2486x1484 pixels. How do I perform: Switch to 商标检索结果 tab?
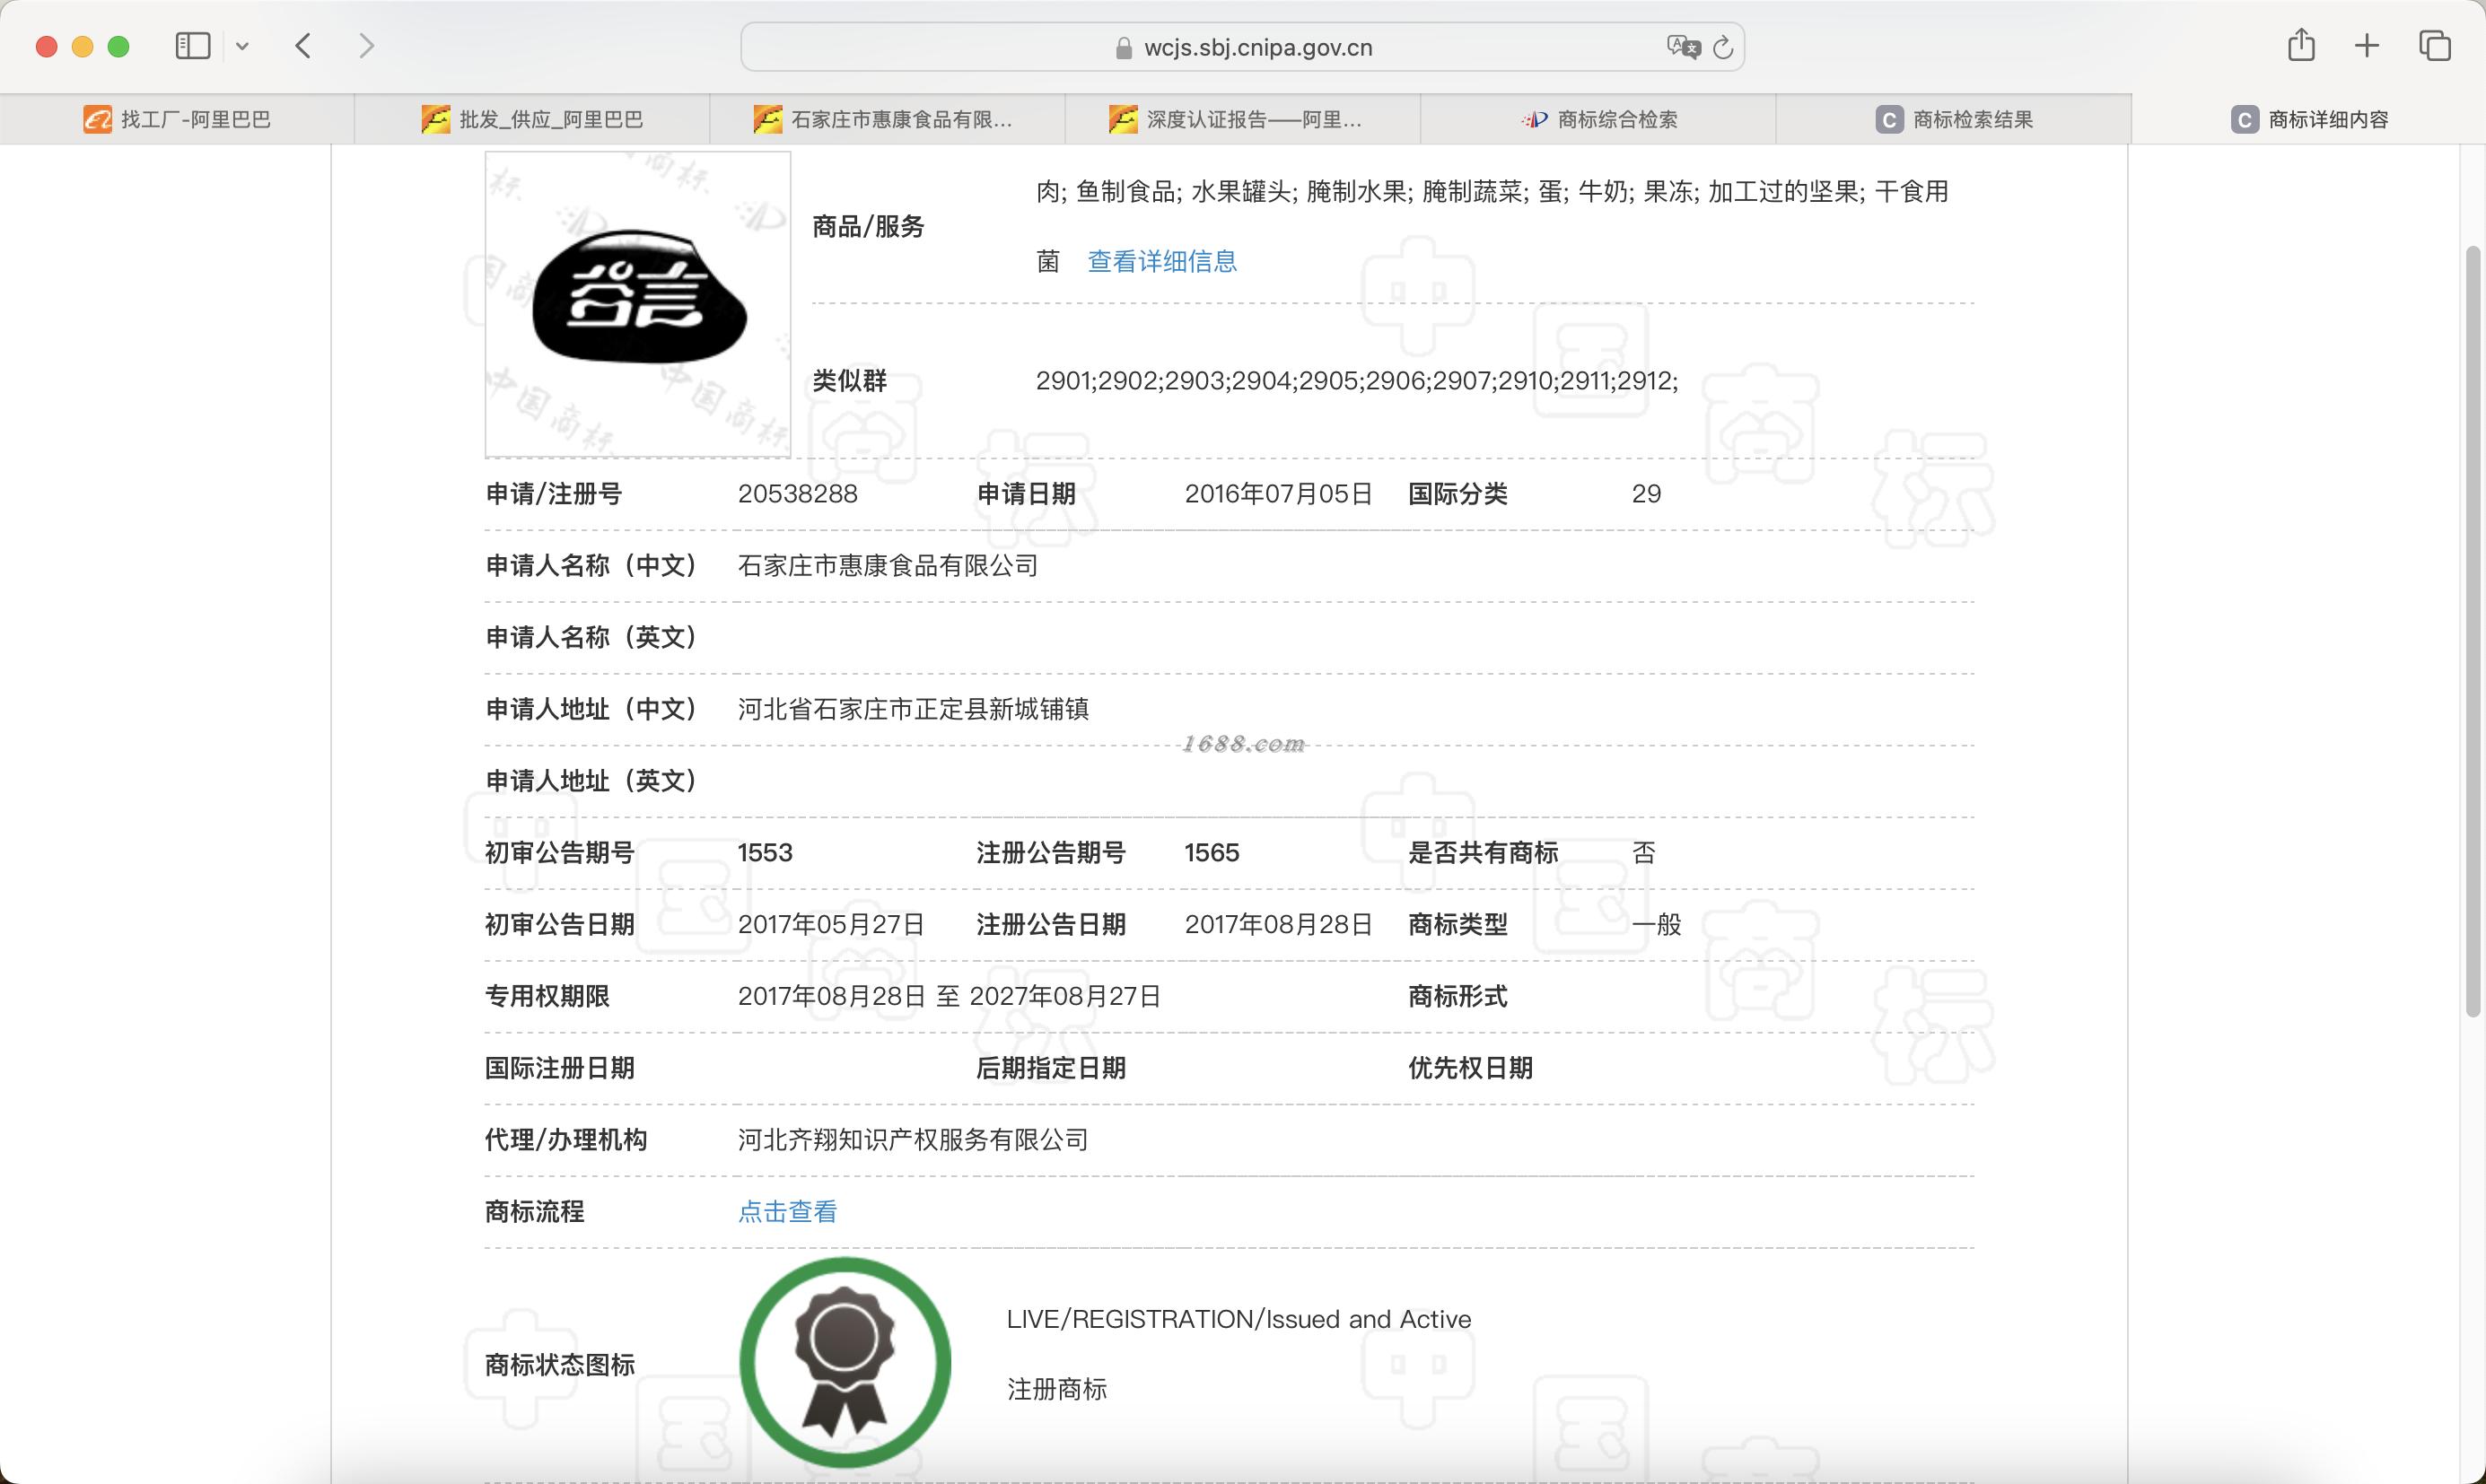tap(1953, 120)
